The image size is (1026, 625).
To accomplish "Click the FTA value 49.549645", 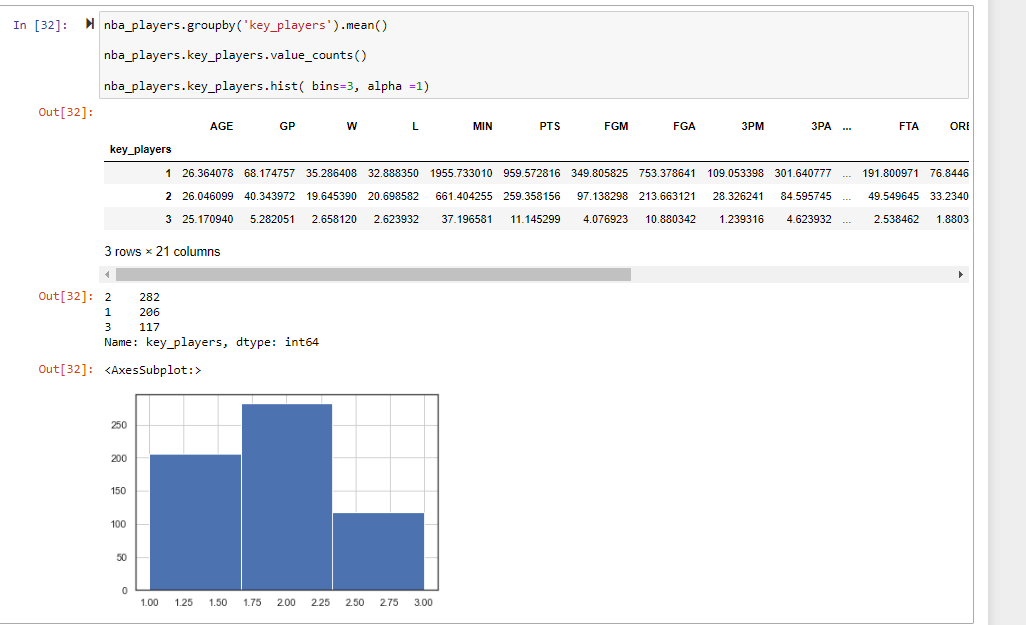I will click(893, 196).
